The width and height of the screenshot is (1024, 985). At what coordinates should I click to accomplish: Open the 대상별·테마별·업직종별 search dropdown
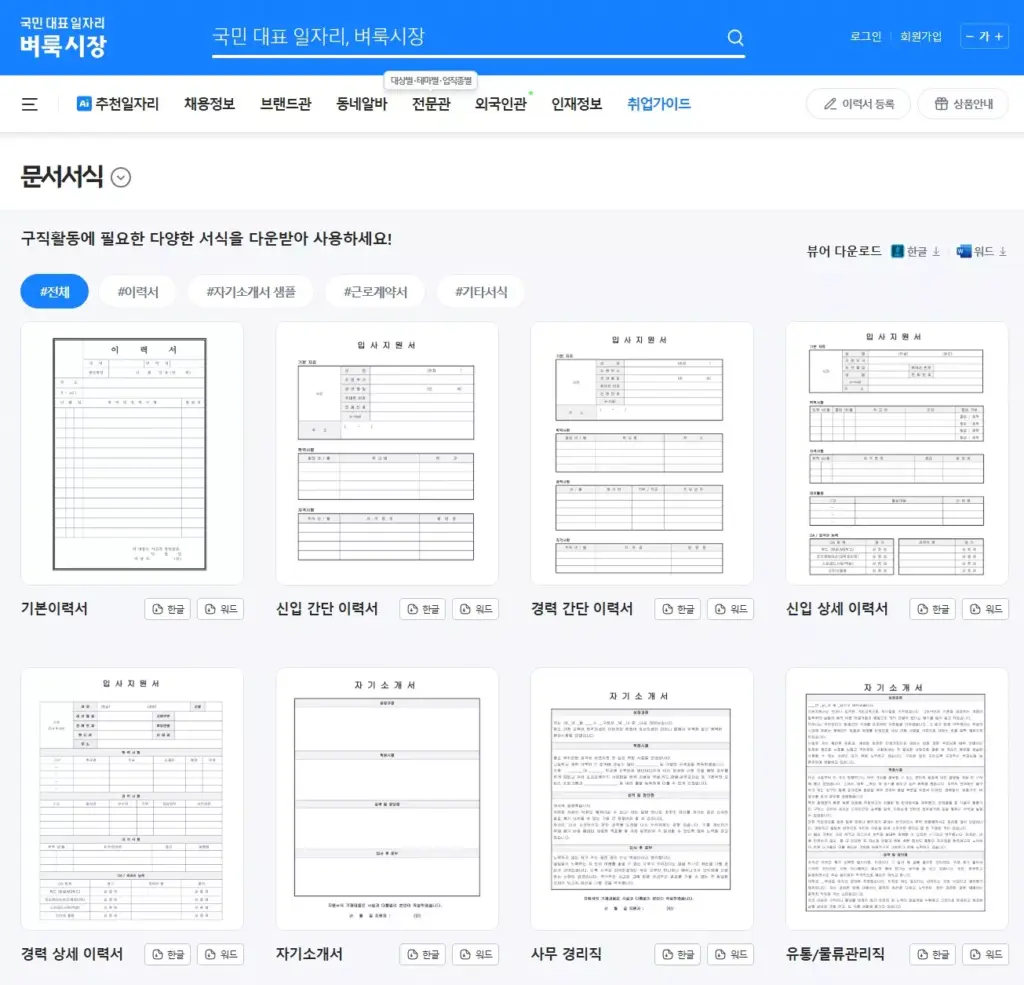(x=431, y=78)
